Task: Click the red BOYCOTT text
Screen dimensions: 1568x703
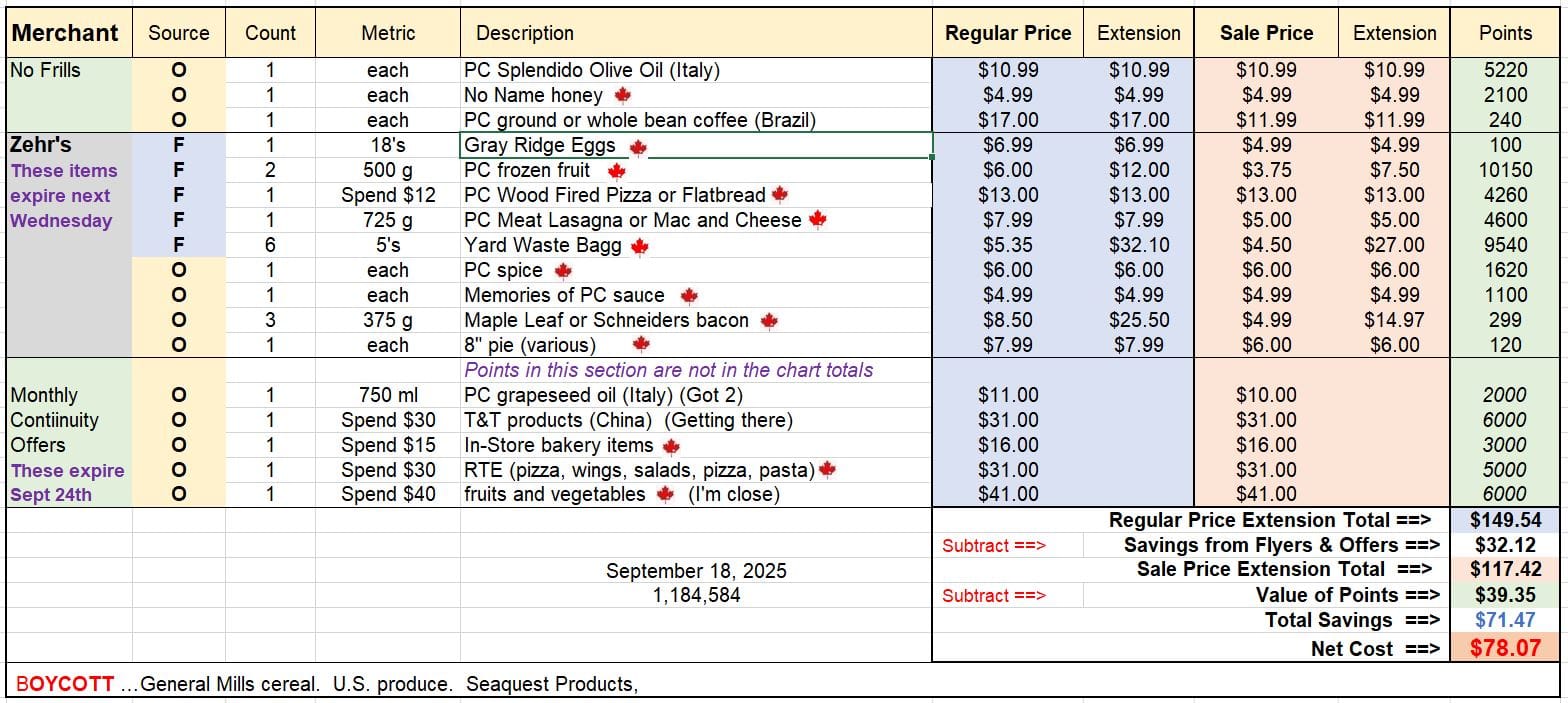Action: click(x=64, y=684)
